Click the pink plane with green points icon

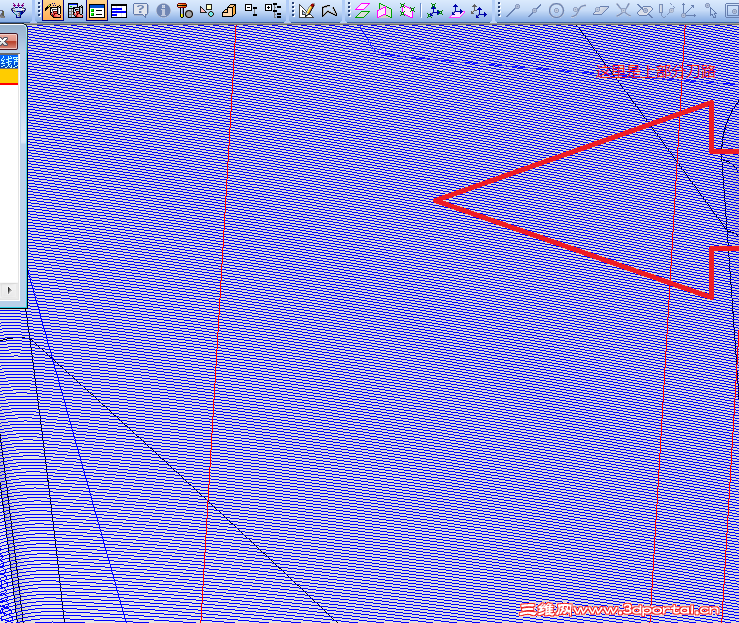click(407, 10)
